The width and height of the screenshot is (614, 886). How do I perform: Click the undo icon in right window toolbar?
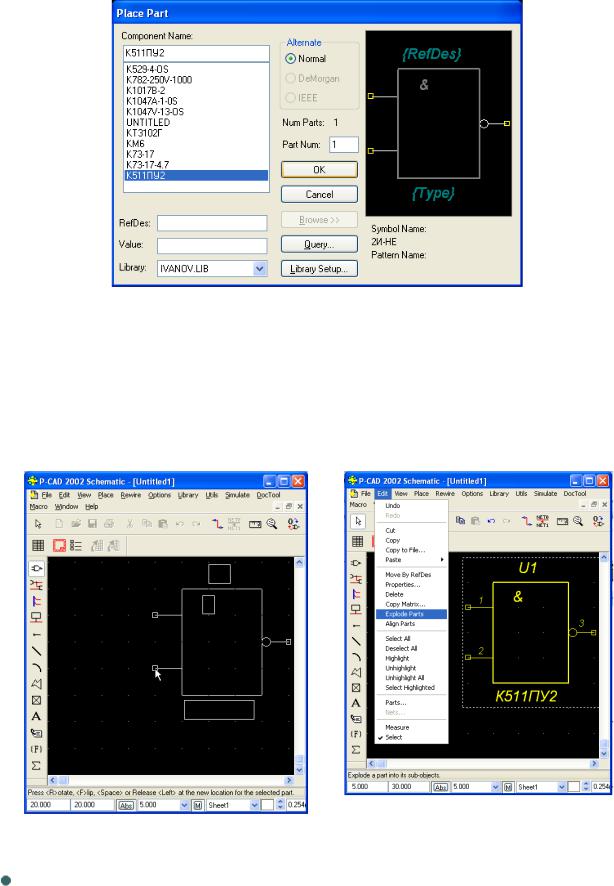click(491, 521)
